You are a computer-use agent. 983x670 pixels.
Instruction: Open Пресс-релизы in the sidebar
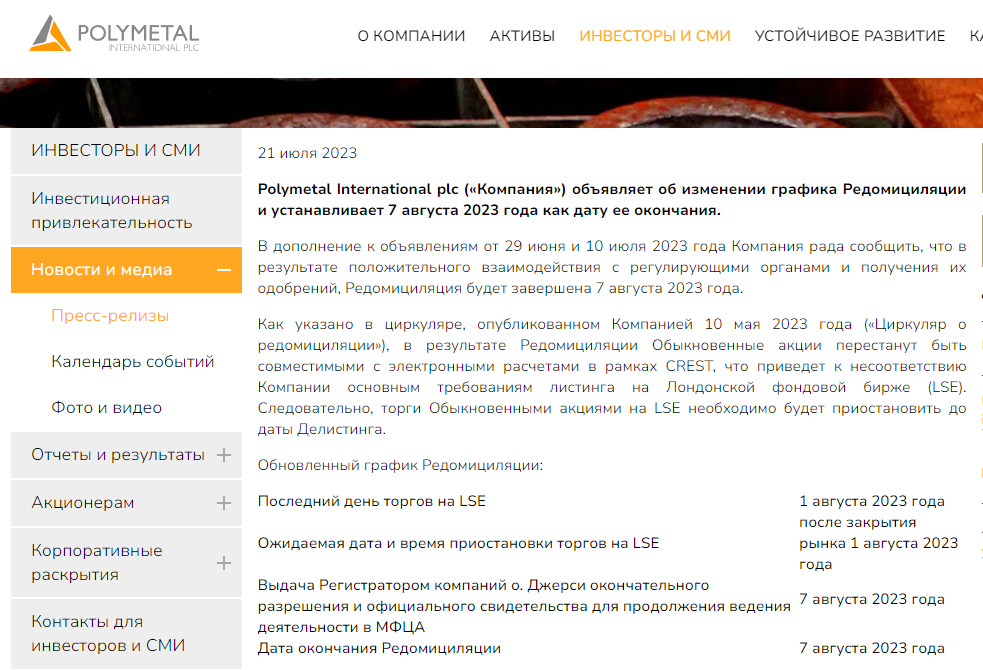110,316
